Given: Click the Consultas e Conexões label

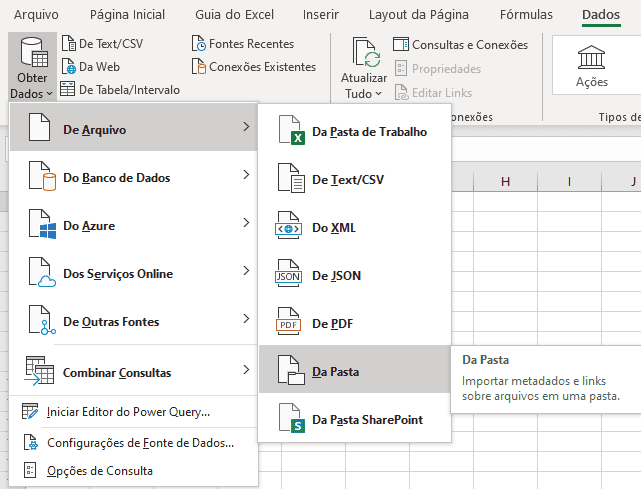Looking at the screenshot, I should (470, 45).
